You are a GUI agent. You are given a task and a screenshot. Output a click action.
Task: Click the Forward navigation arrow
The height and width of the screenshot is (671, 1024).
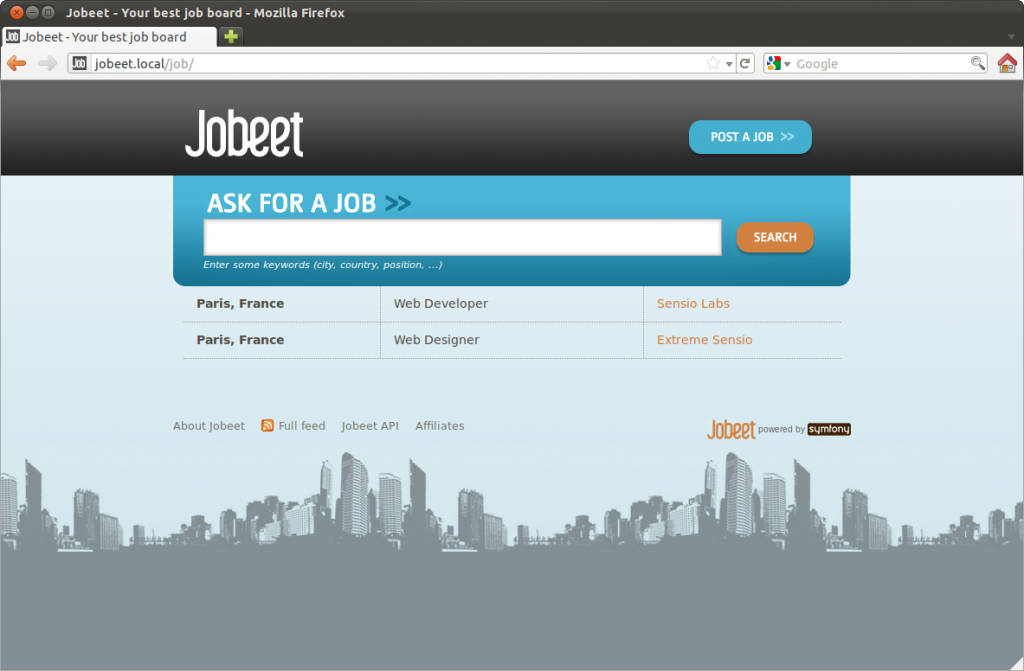tap(47, 63)
